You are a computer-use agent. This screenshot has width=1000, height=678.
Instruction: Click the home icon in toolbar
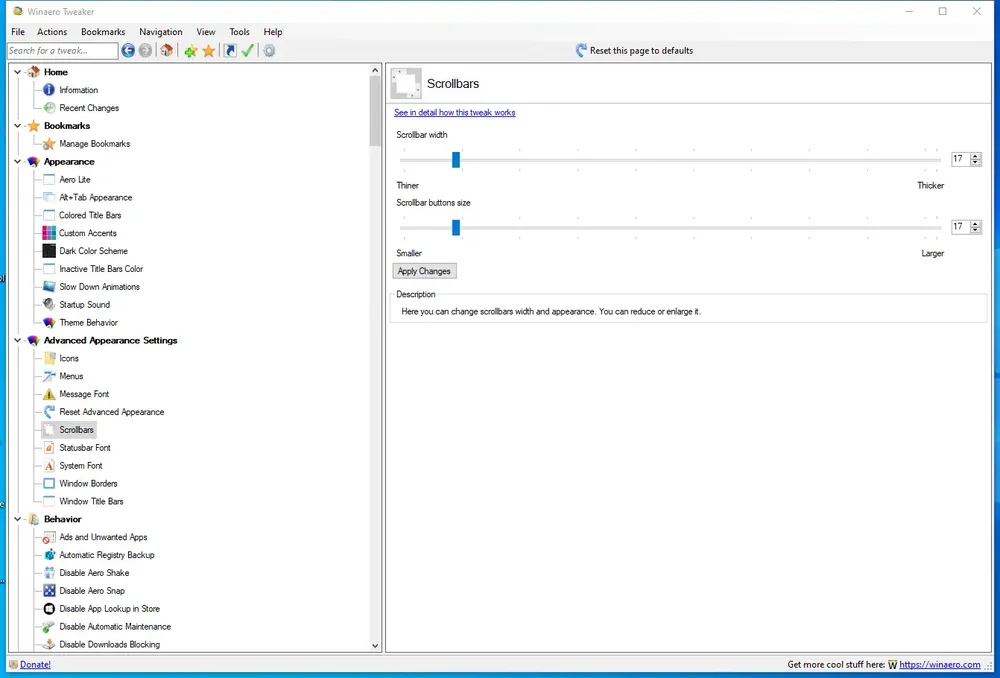tap(166, 50)
